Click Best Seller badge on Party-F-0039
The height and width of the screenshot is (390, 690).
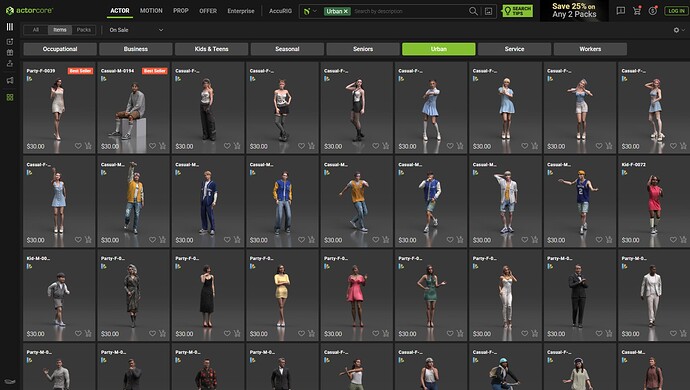click(80, 70)
